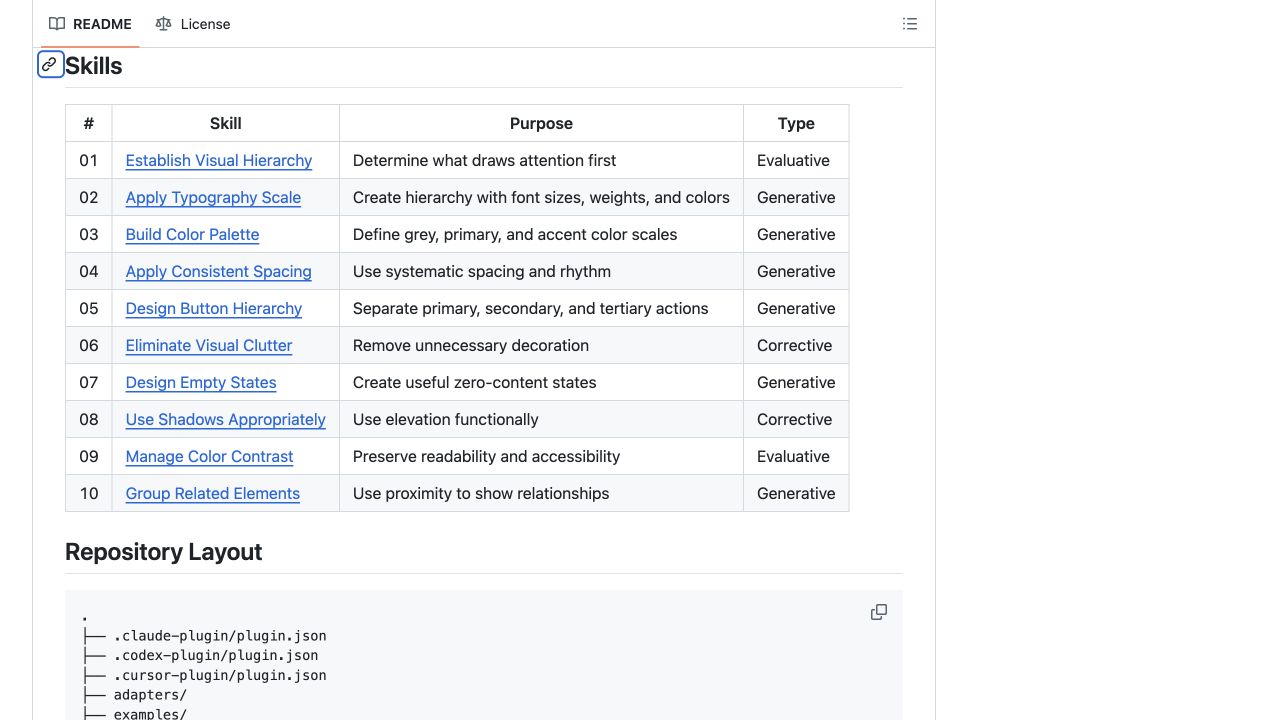Copy the repository layout code block
1280x720 pixels.
point(879,612)
